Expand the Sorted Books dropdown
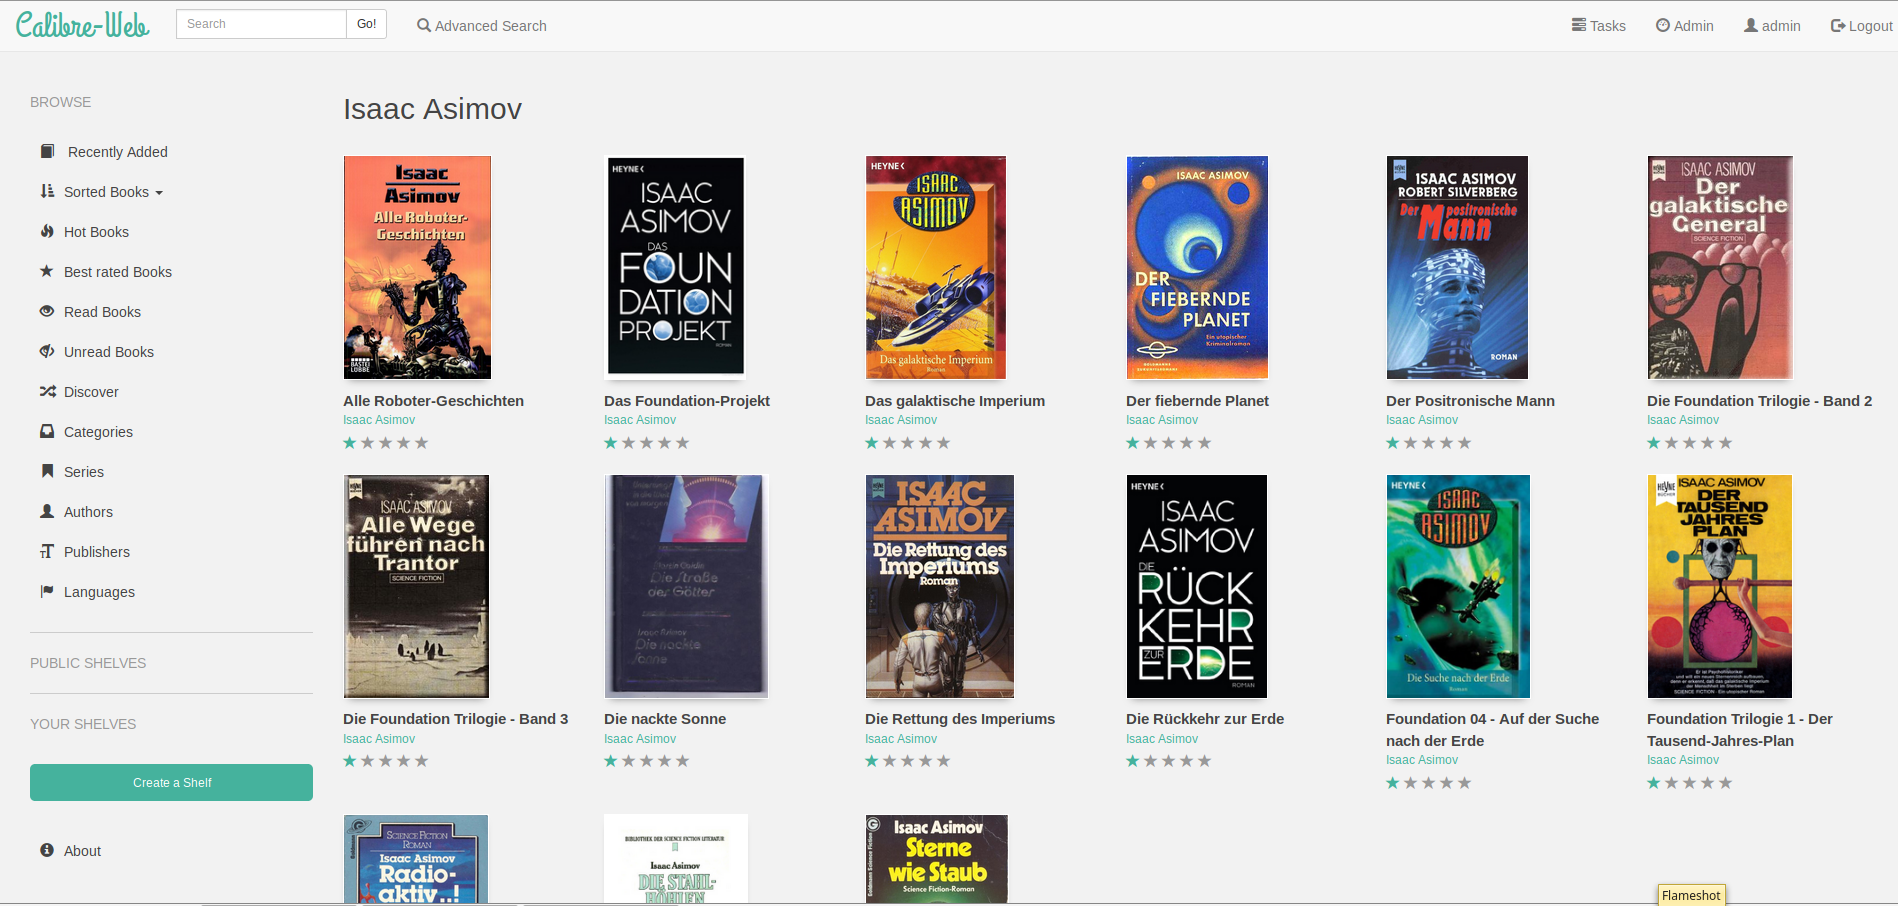 (112, 192)
